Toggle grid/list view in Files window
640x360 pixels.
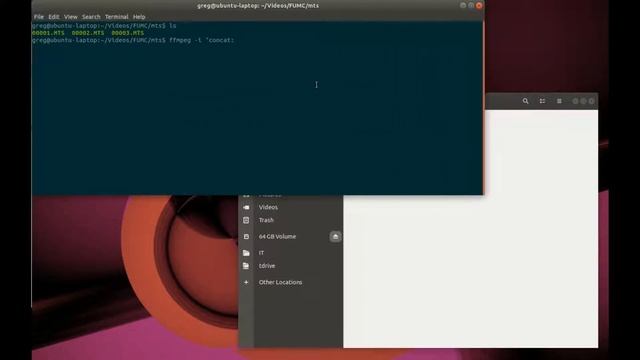[x=542, y=101]
